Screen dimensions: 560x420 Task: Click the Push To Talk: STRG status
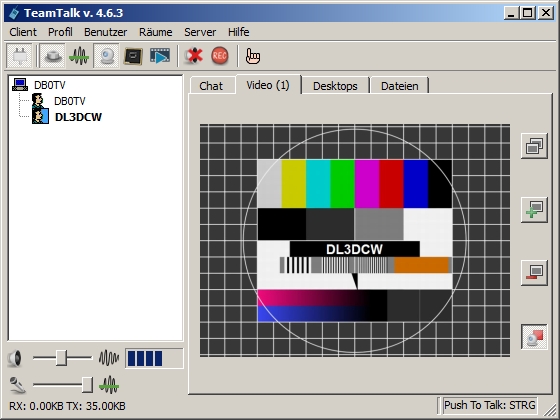tap(489, 405)
